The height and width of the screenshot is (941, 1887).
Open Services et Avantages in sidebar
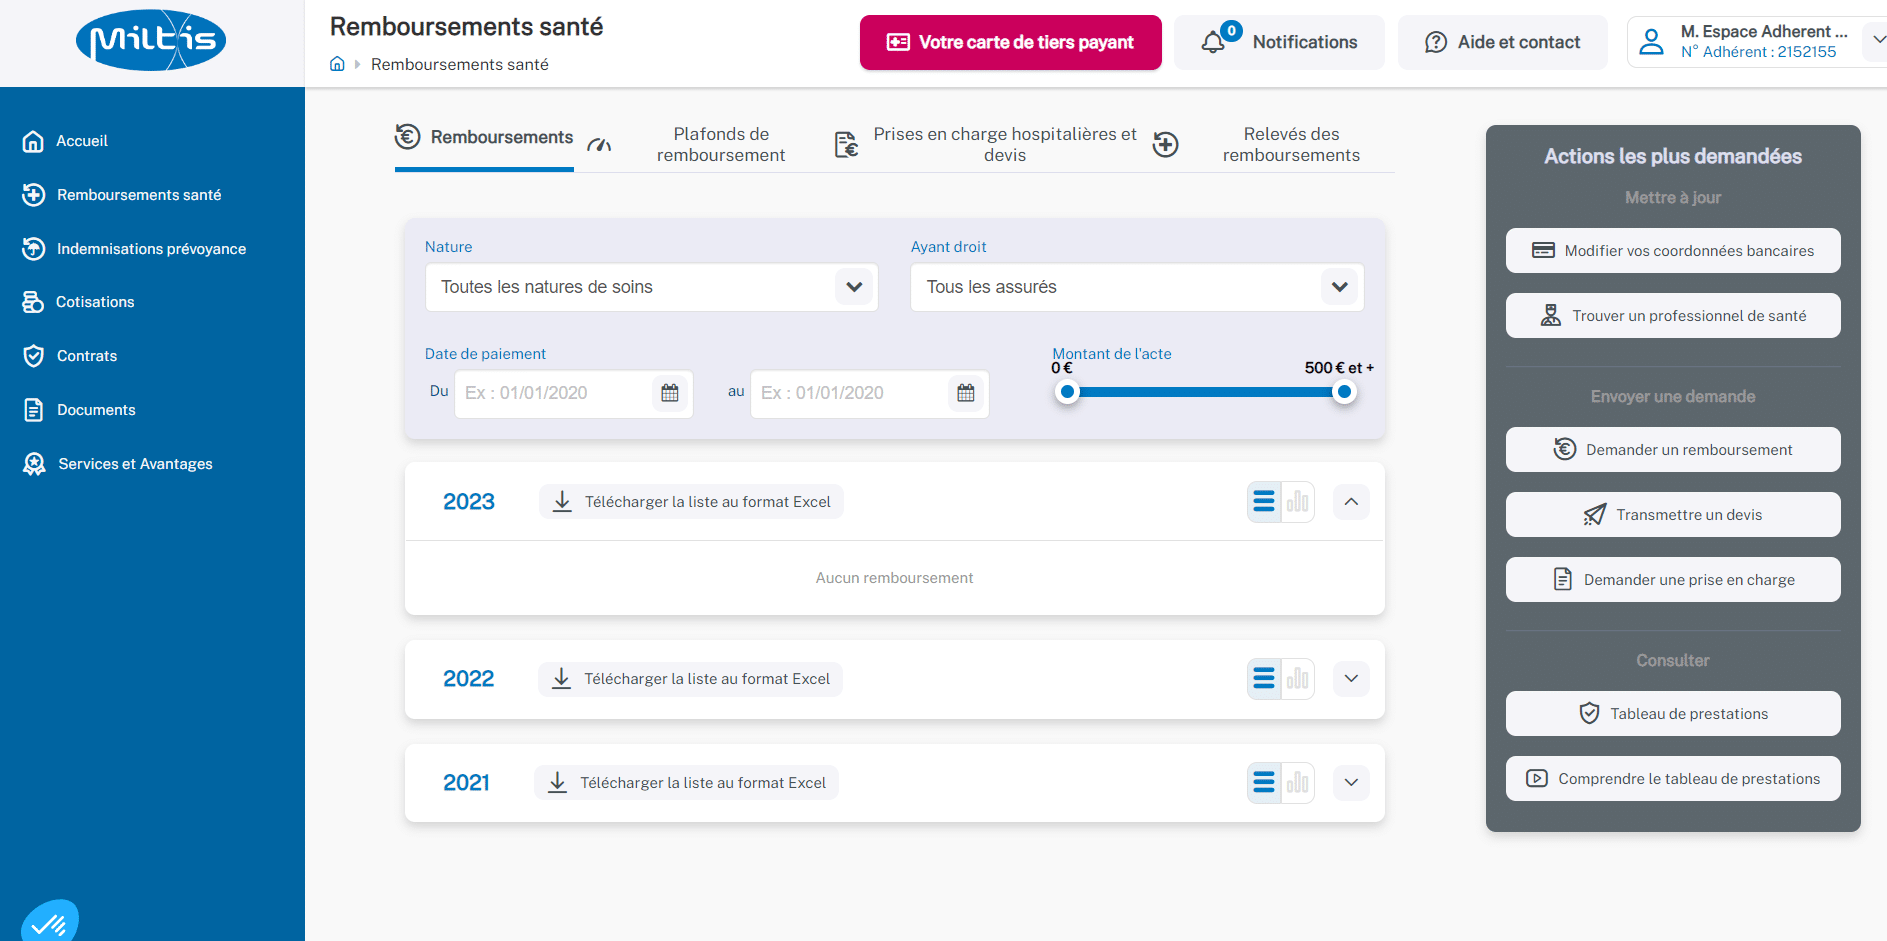[135, 464]
